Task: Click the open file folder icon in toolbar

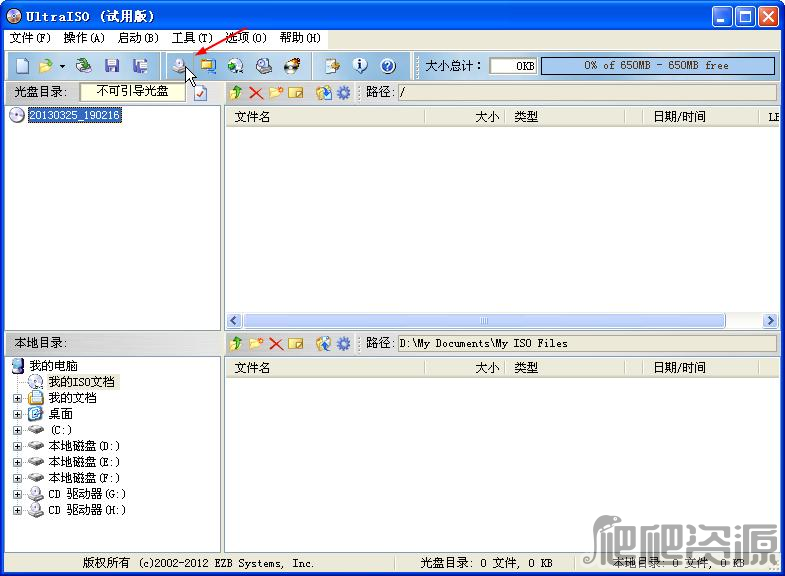Action: (46, 66)
